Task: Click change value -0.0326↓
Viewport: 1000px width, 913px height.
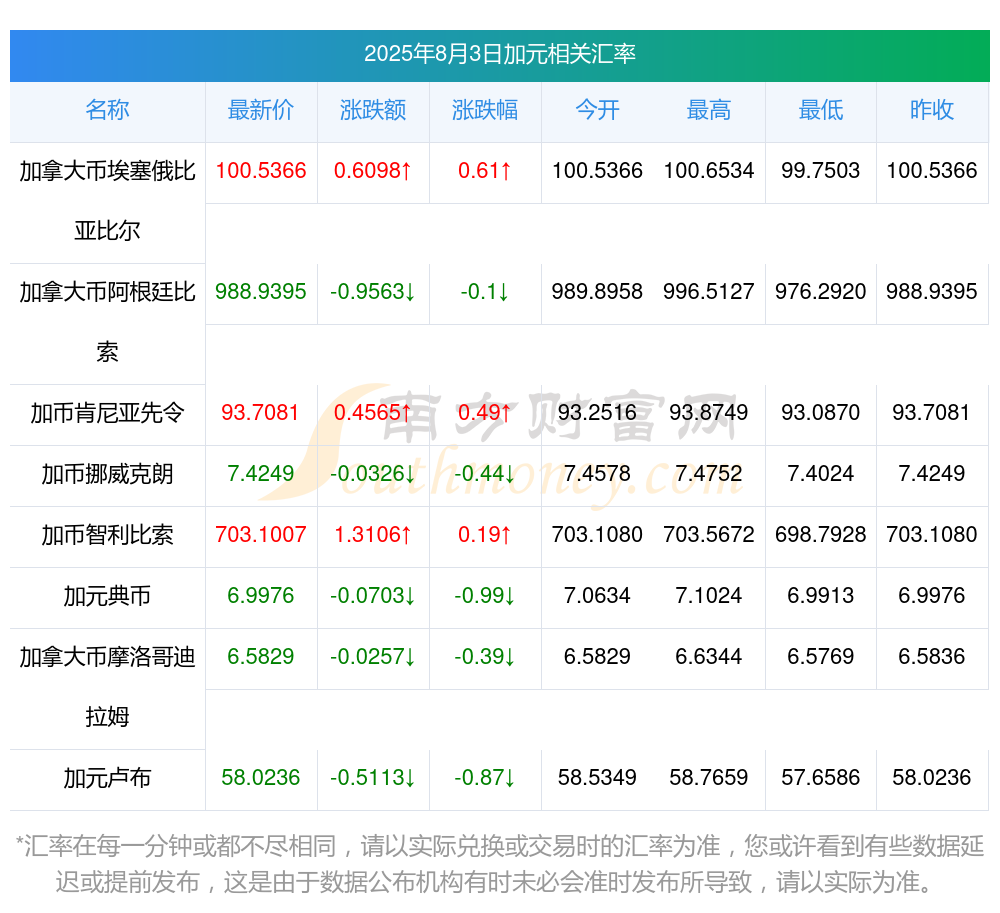Action: 373,474
